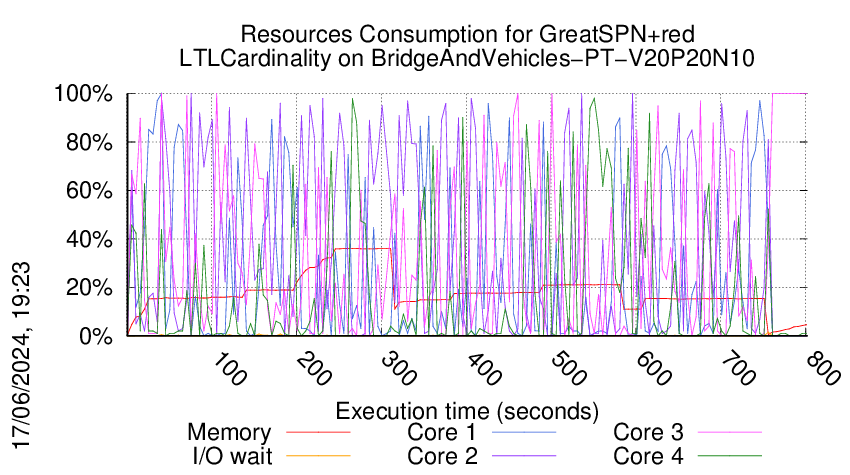Viewport: 850px width, 475px height.
Task: Click the red Memory legend line sample
Action: (x=318, y=433)
